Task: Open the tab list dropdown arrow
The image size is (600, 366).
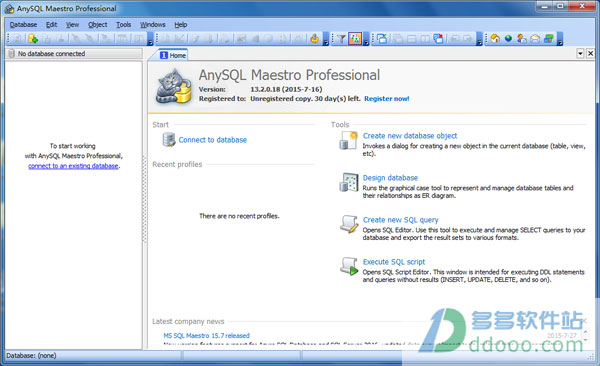Action: coord(580,54)
